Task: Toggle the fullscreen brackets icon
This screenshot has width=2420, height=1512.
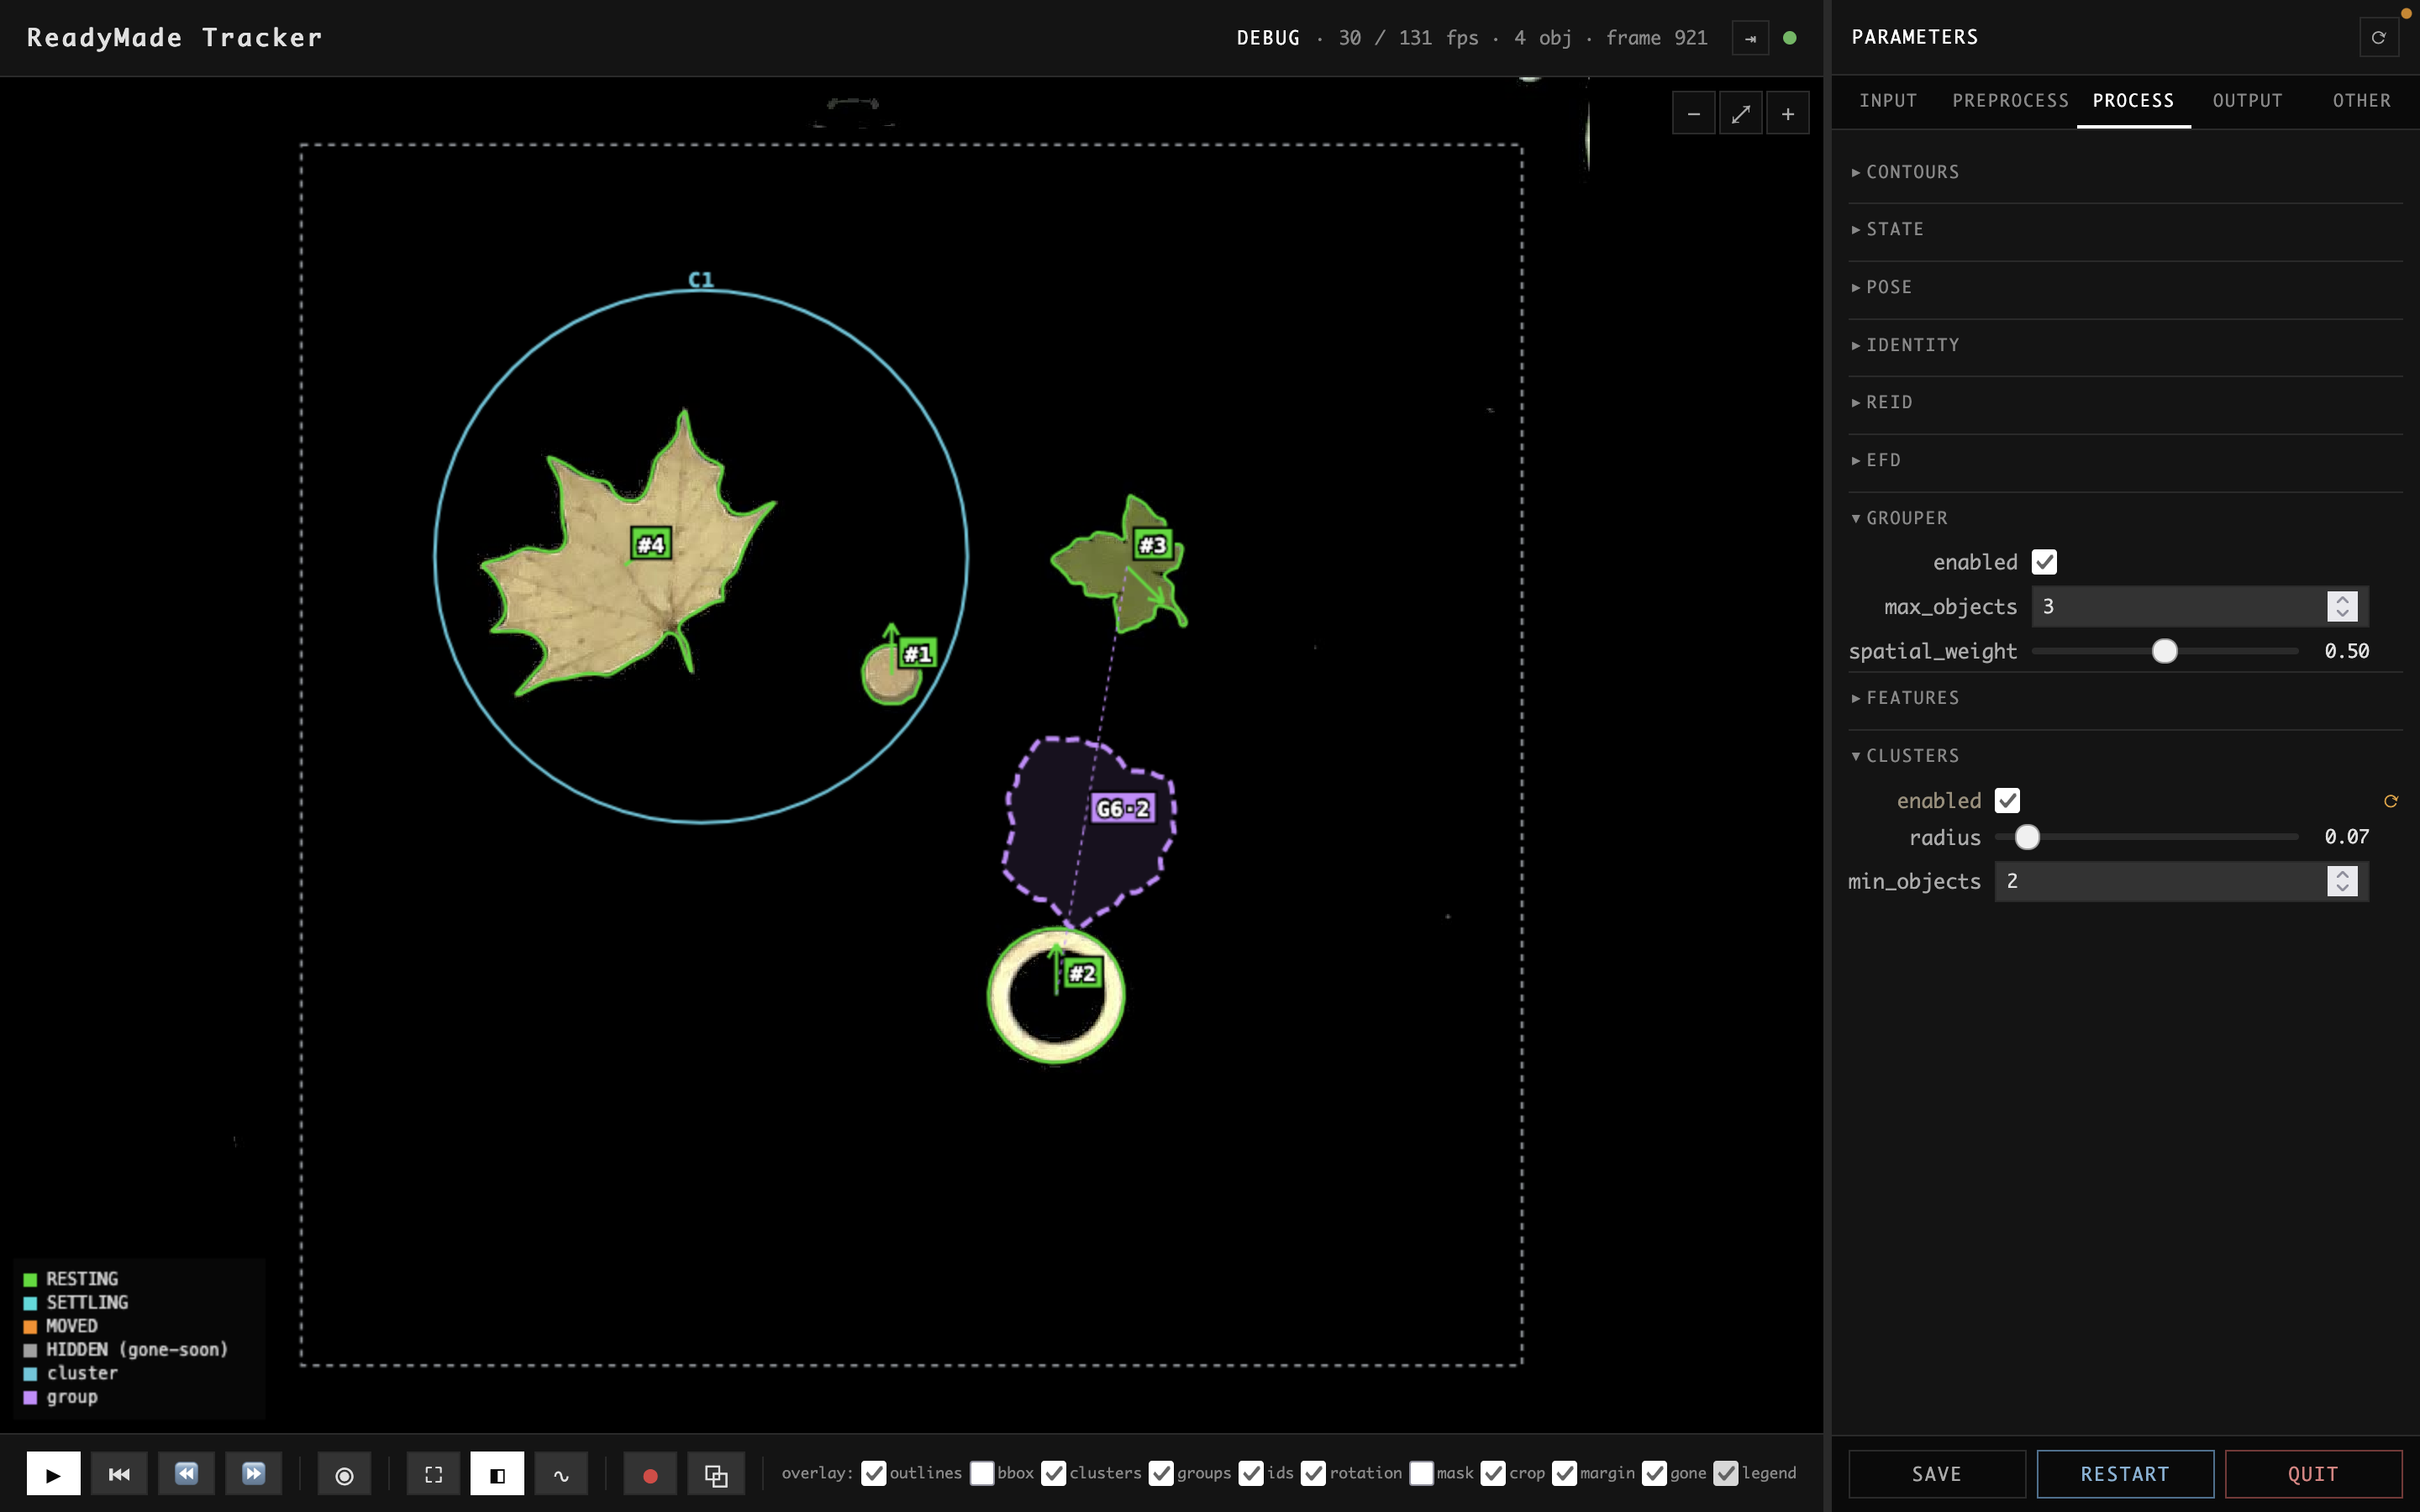Action: pos(433,1474)
